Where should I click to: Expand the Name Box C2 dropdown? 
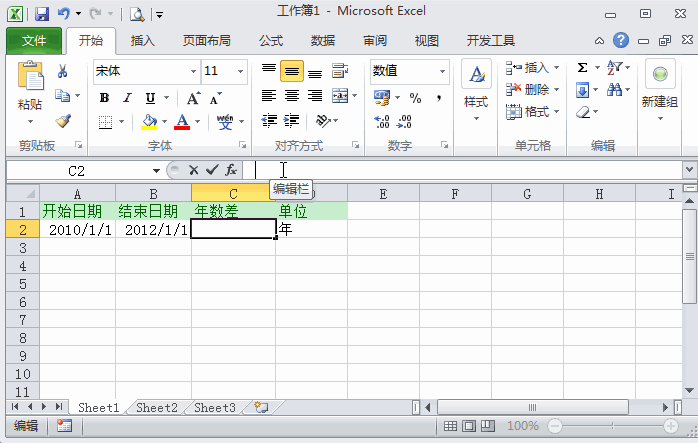156,171
